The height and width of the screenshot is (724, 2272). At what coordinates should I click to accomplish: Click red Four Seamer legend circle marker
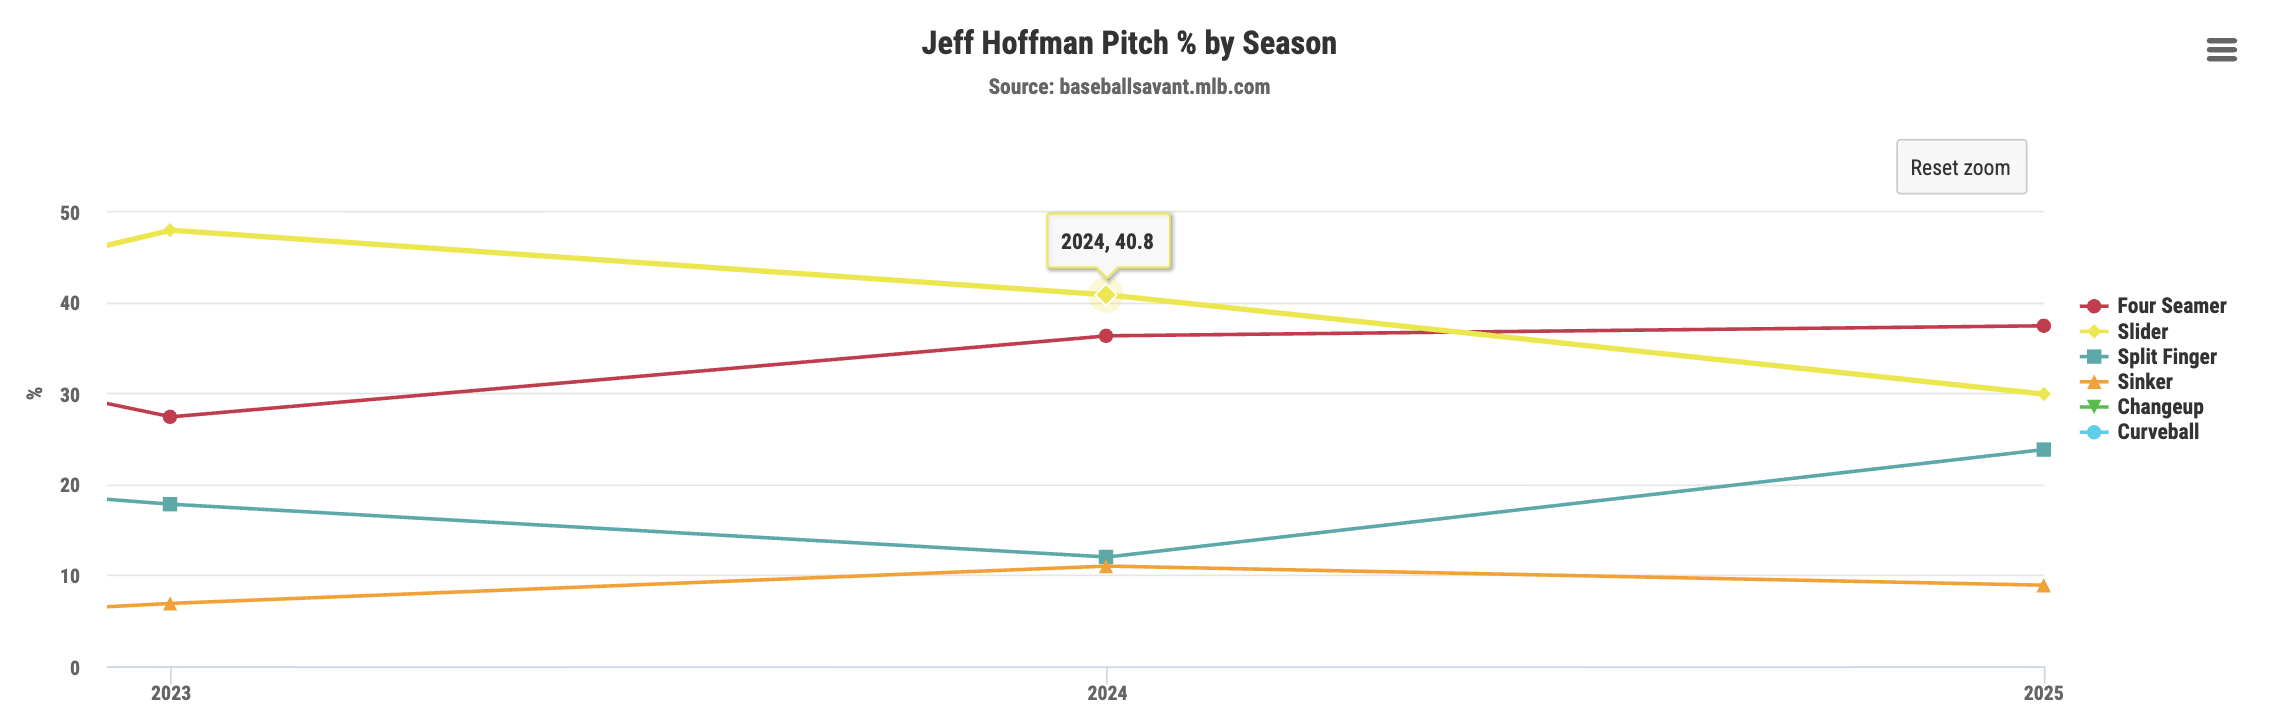point(2094,306)
